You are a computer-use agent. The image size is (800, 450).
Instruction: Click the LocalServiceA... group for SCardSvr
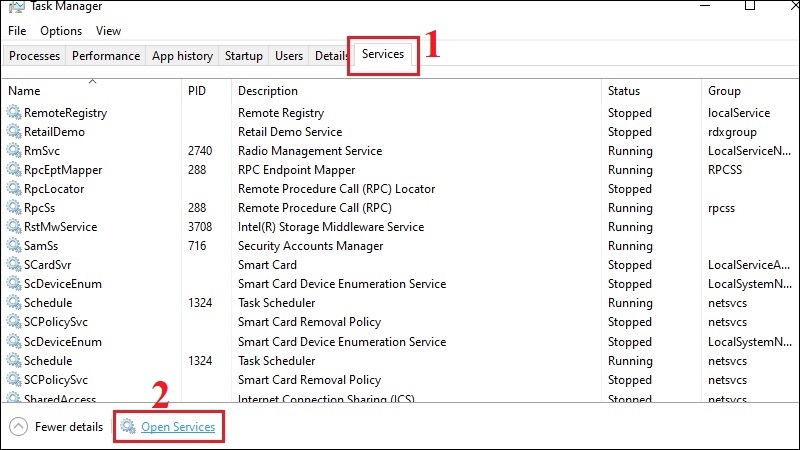(x=749, y=265)
